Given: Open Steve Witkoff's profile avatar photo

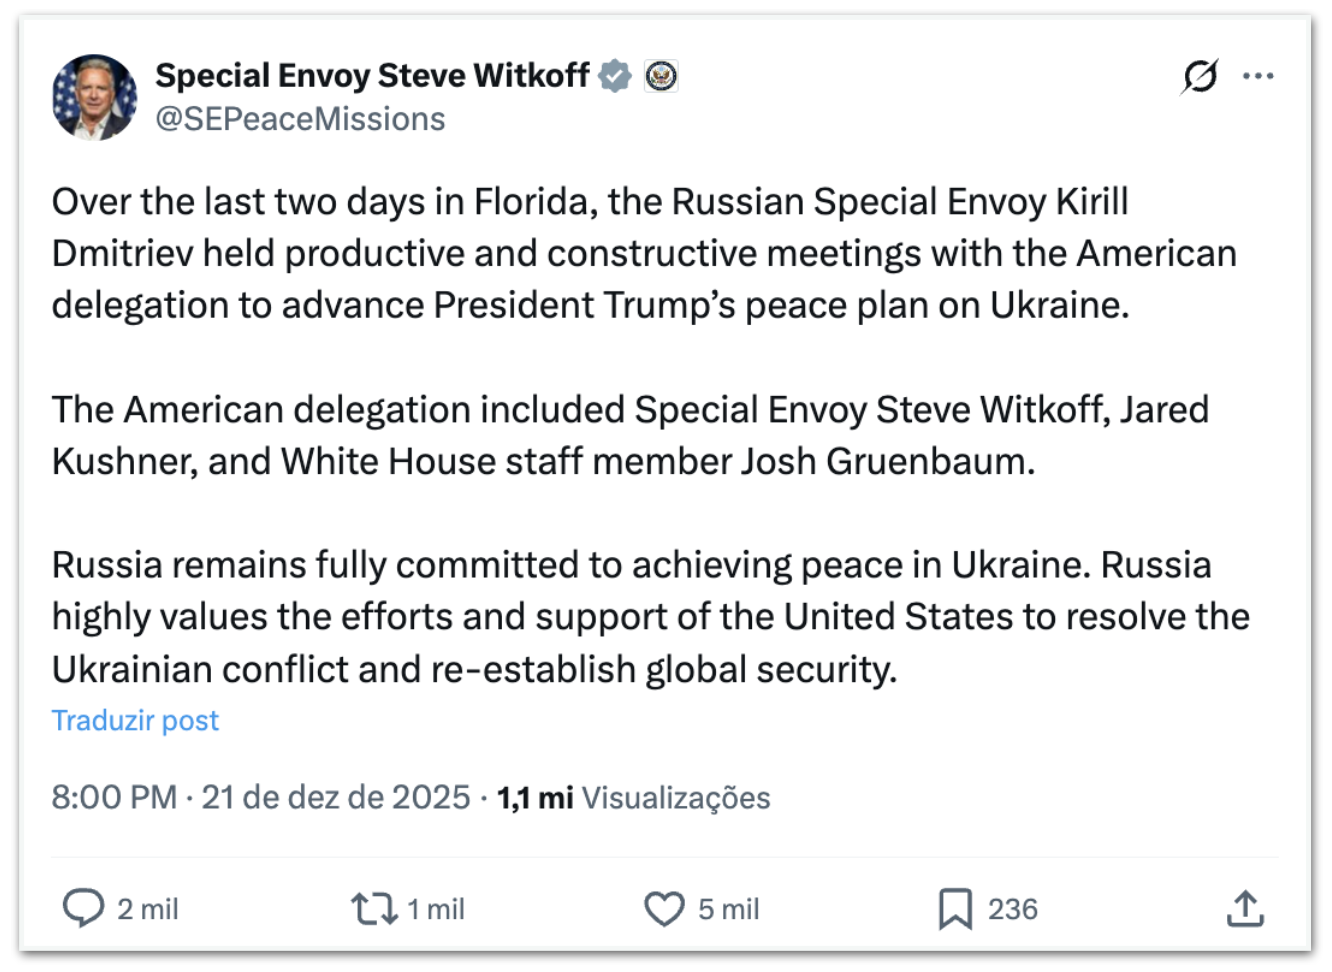Looking at the screenshot, I should [x=94, y=97].
